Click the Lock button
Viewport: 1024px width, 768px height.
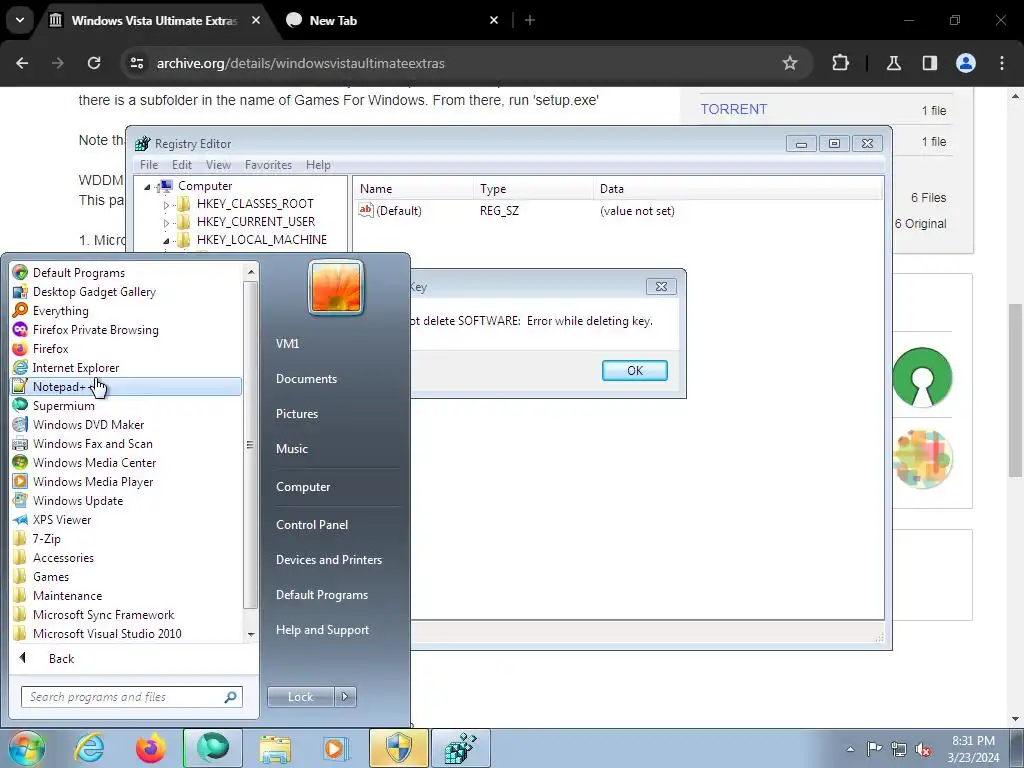coord(300,697)
